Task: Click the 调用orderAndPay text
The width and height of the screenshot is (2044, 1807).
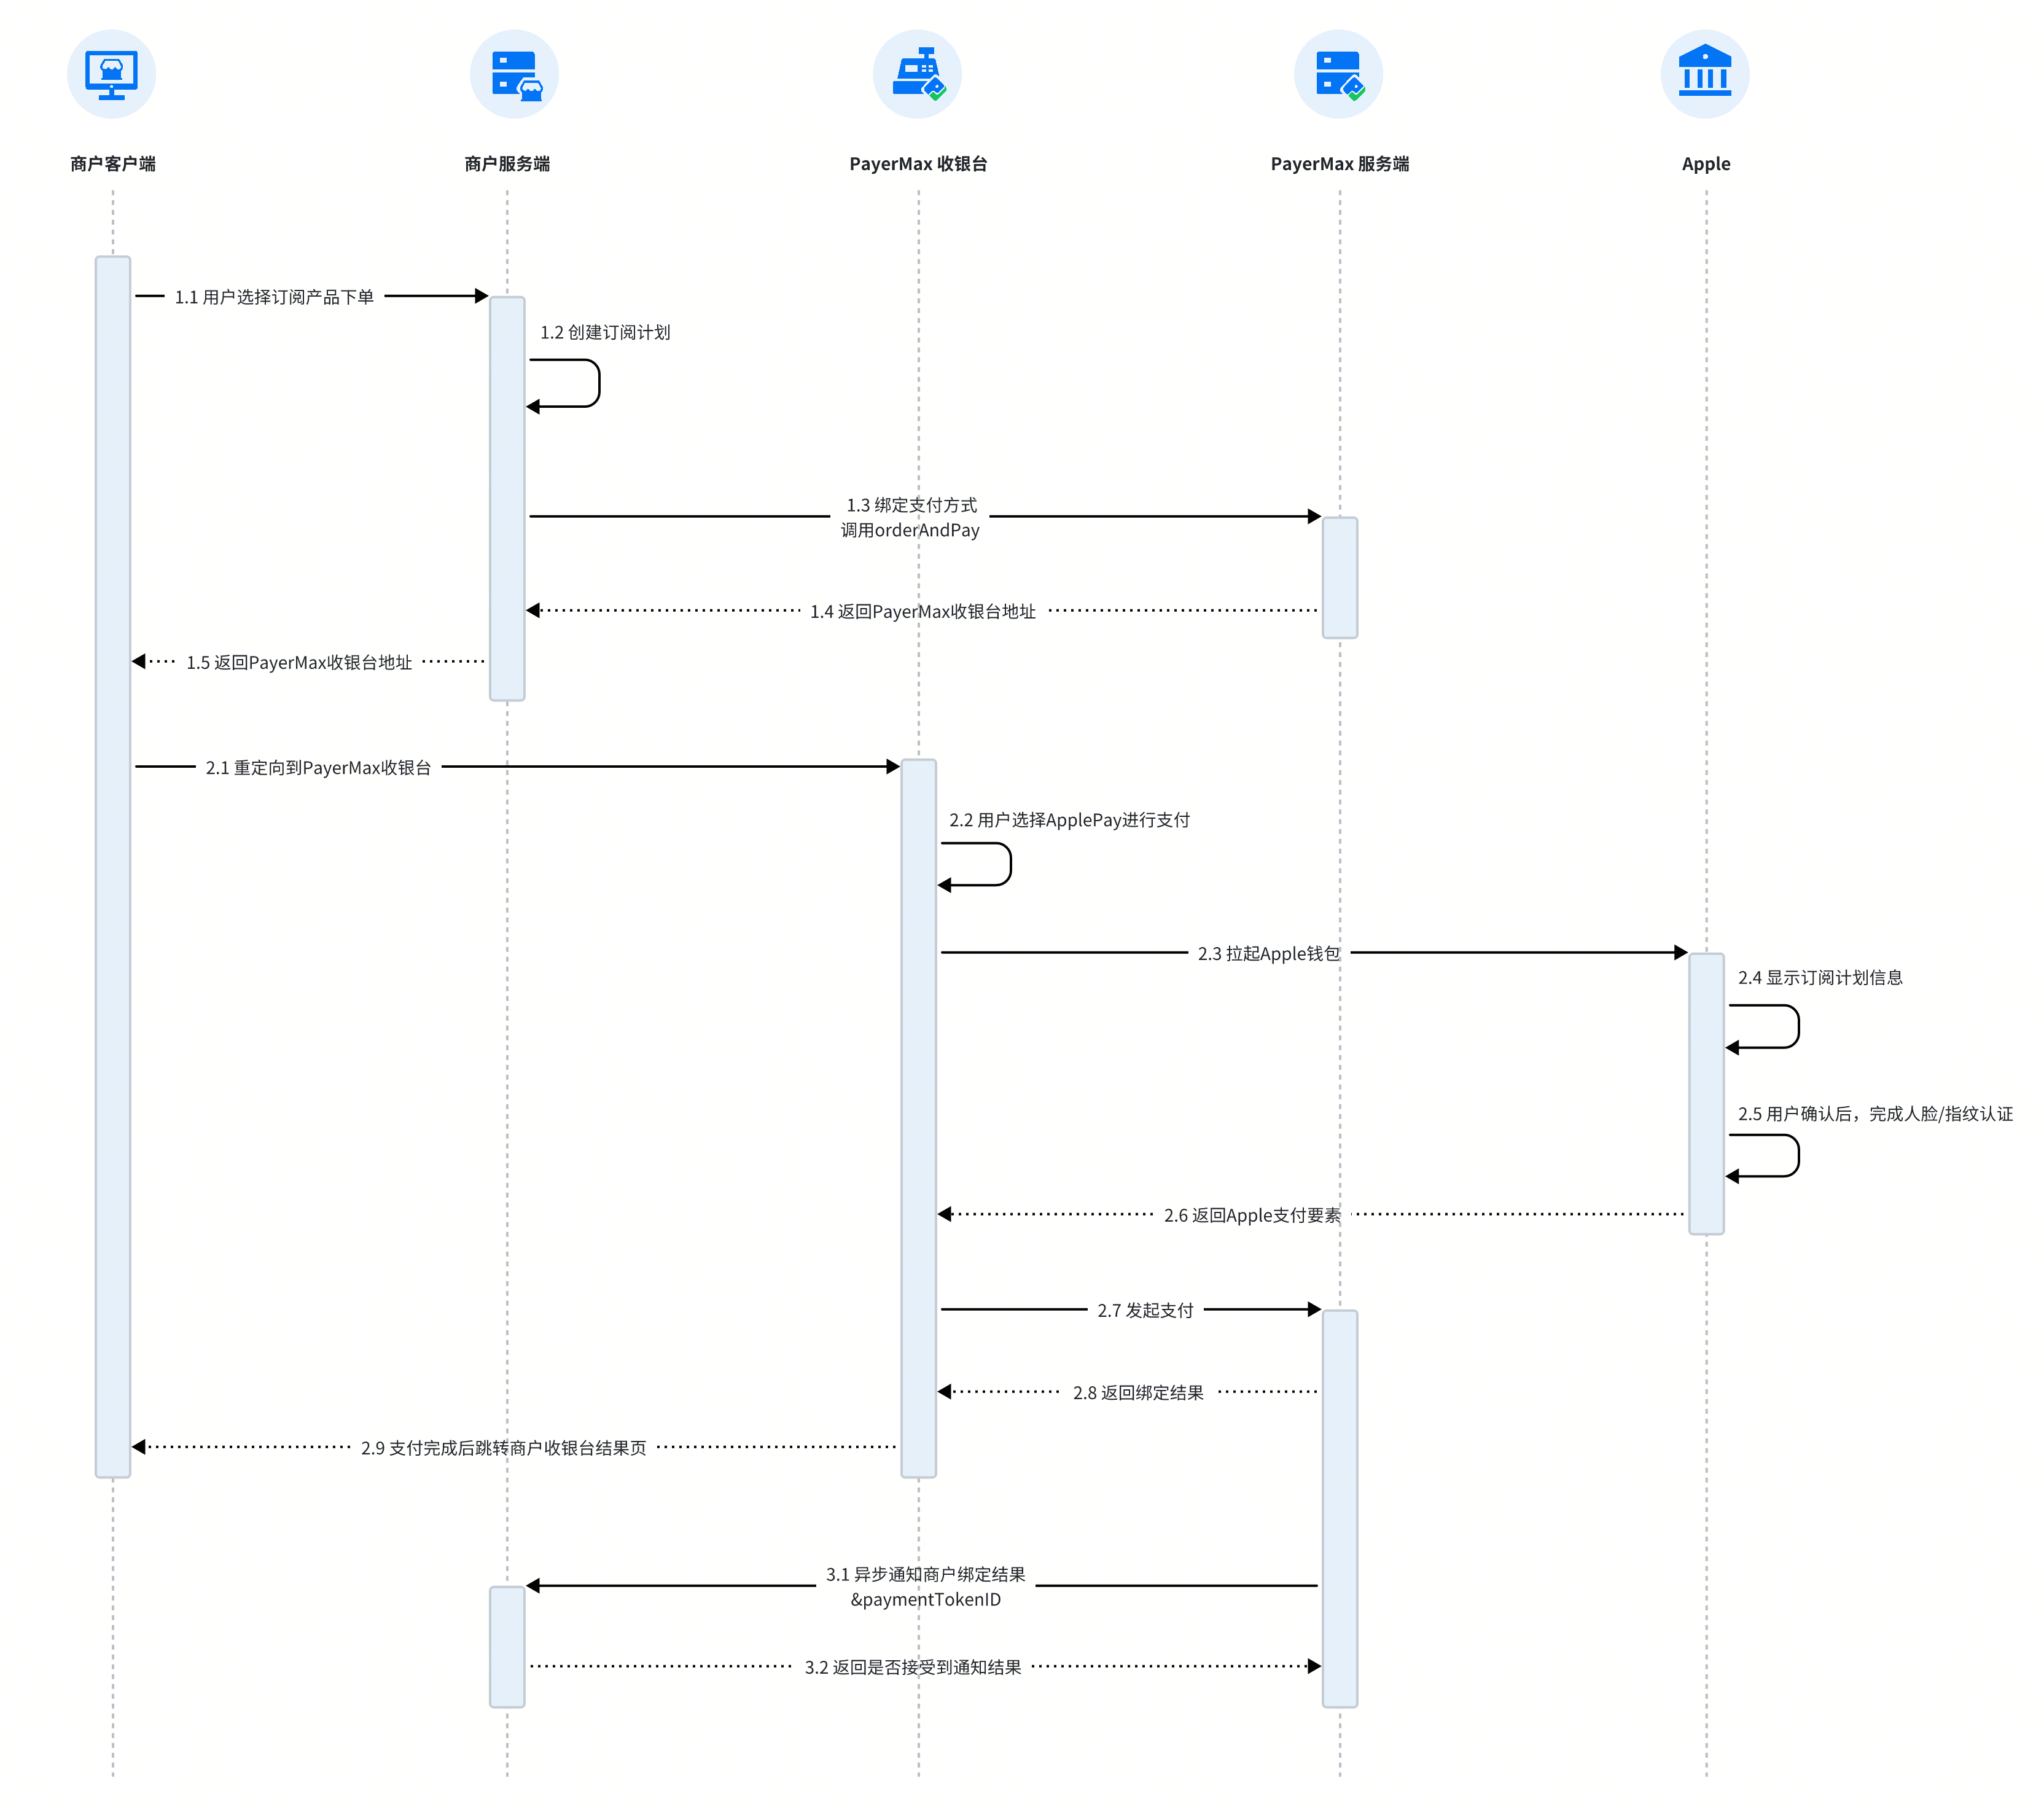Action: [x=910, y=530]
